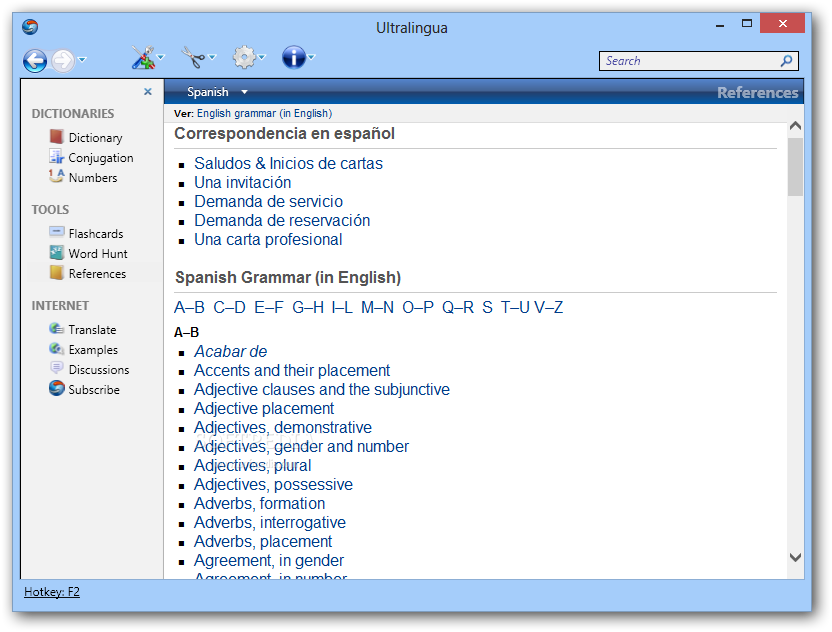Image resolution: width=832 pixels, height=632 pixels.
Task: Click scrollbar up arrow in content pane
Action: (795, 126)
